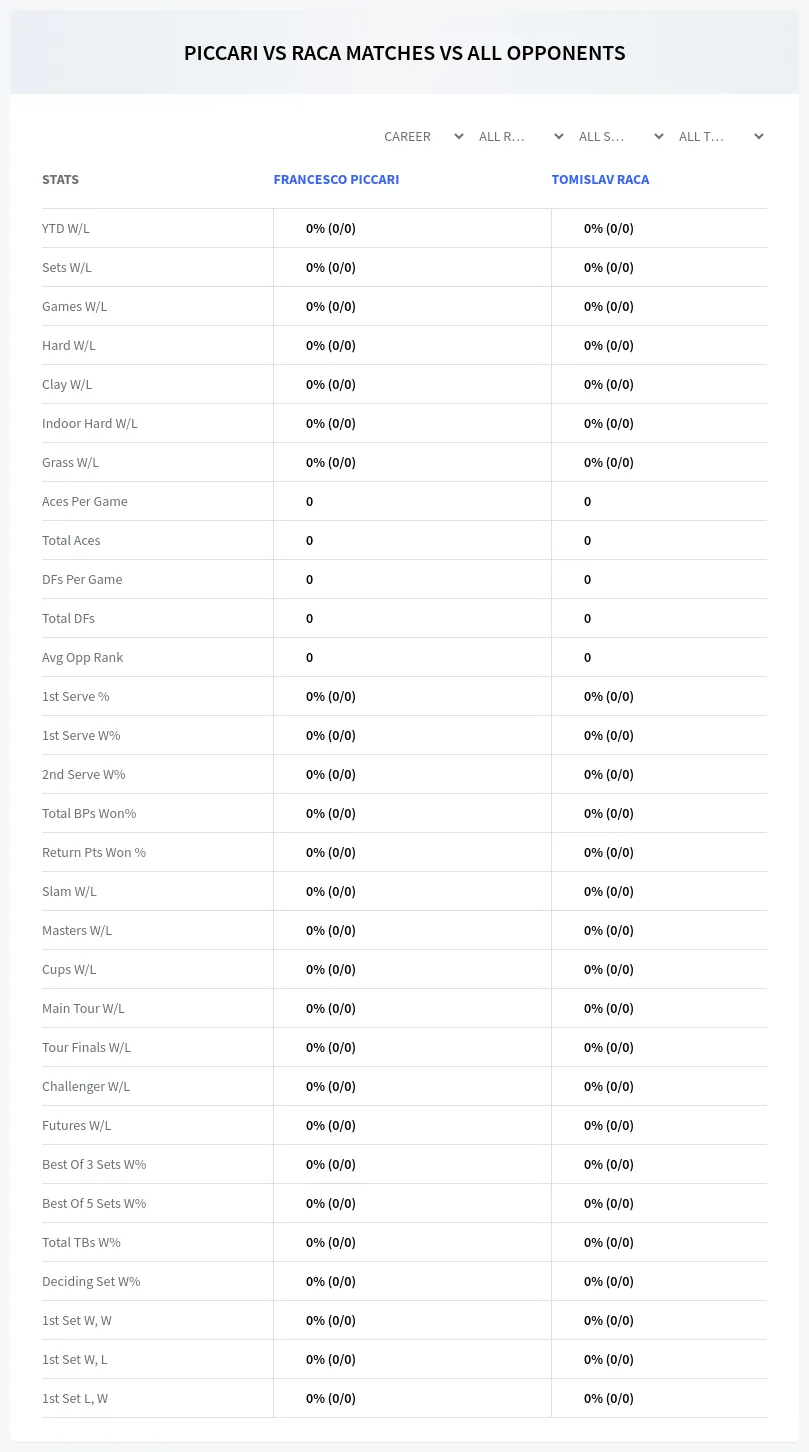The width and height of the screenshot is (809, 1452).
Task: Expand the ALL R… filter dropdown
Action: (521, 136)
